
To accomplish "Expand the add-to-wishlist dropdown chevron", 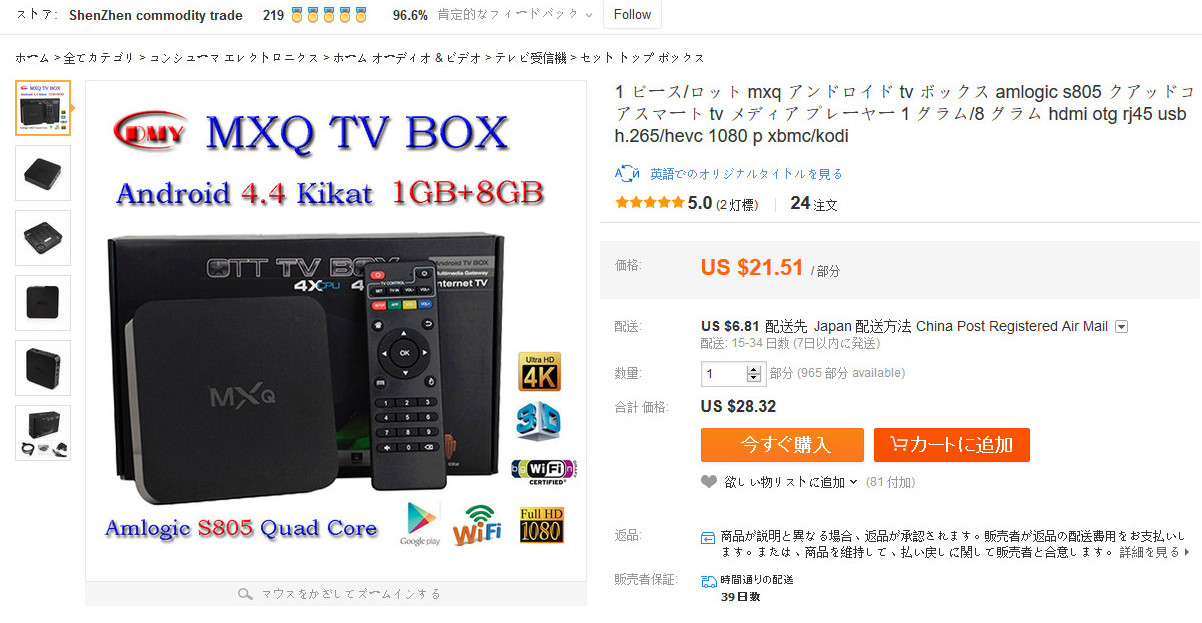I will click(853, 483).
